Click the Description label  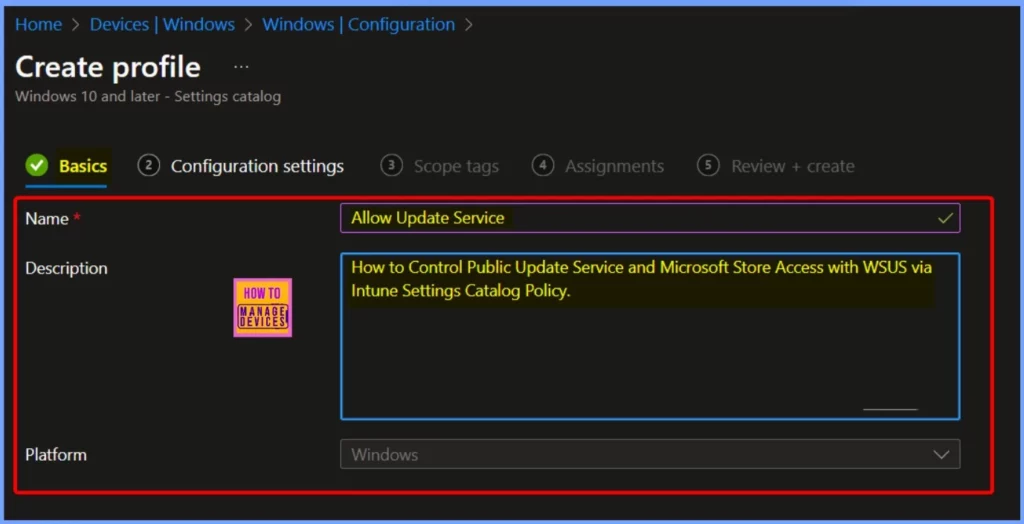pos(67,269)
